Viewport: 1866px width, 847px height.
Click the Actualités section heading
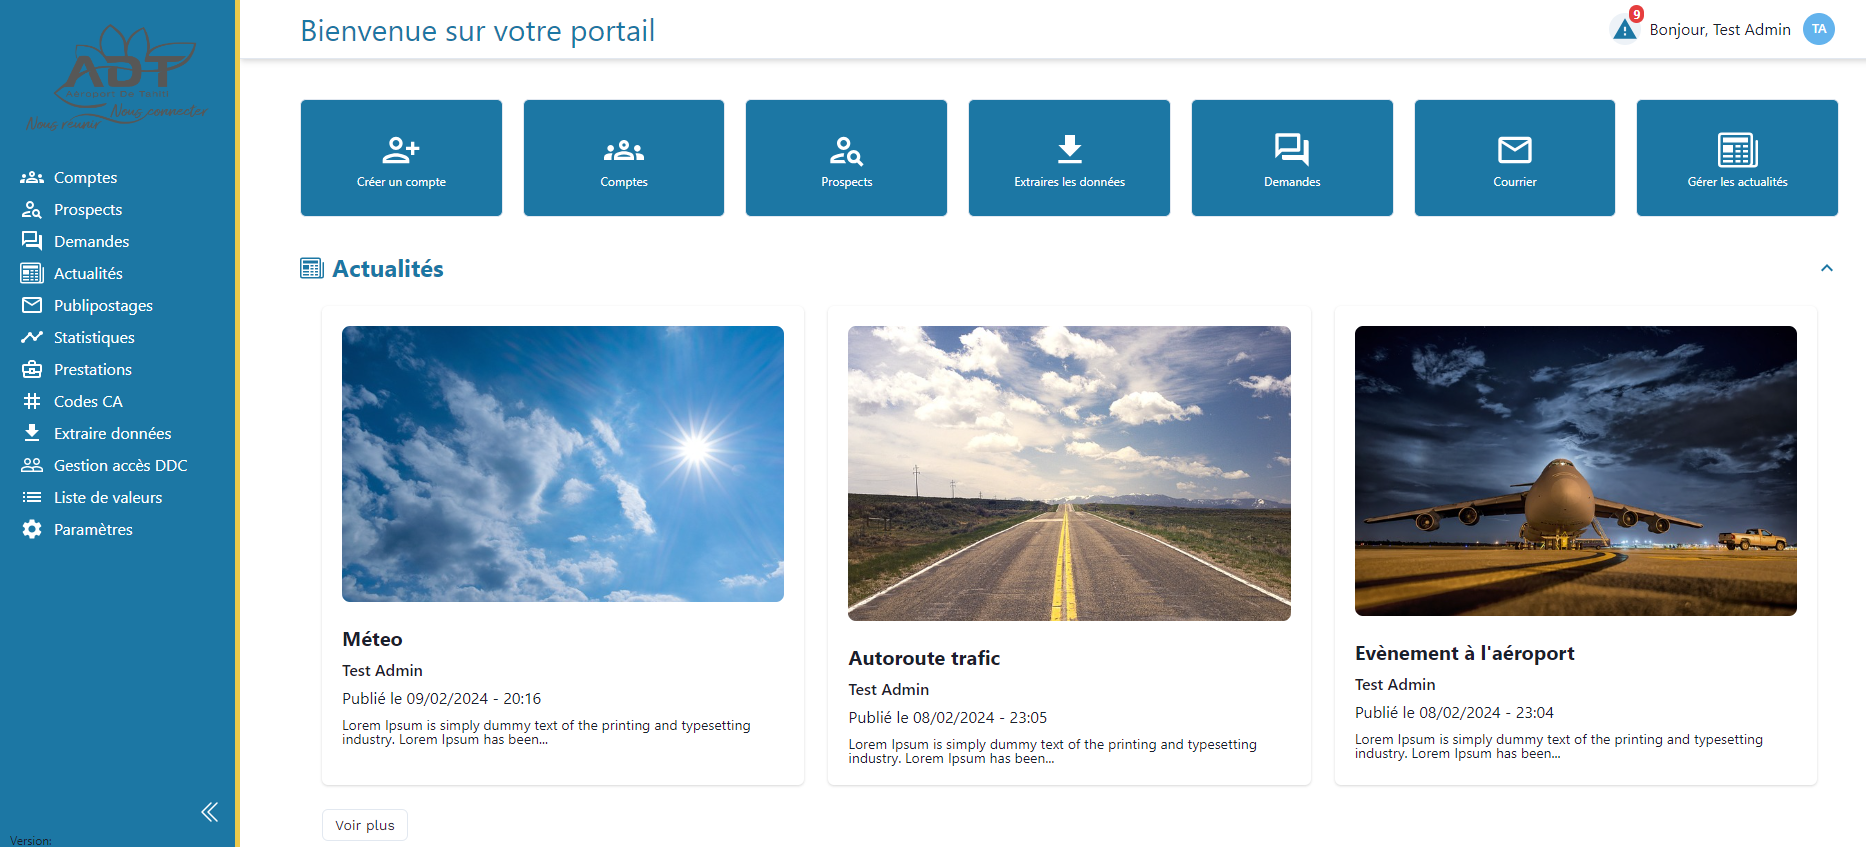coord(387,268)
